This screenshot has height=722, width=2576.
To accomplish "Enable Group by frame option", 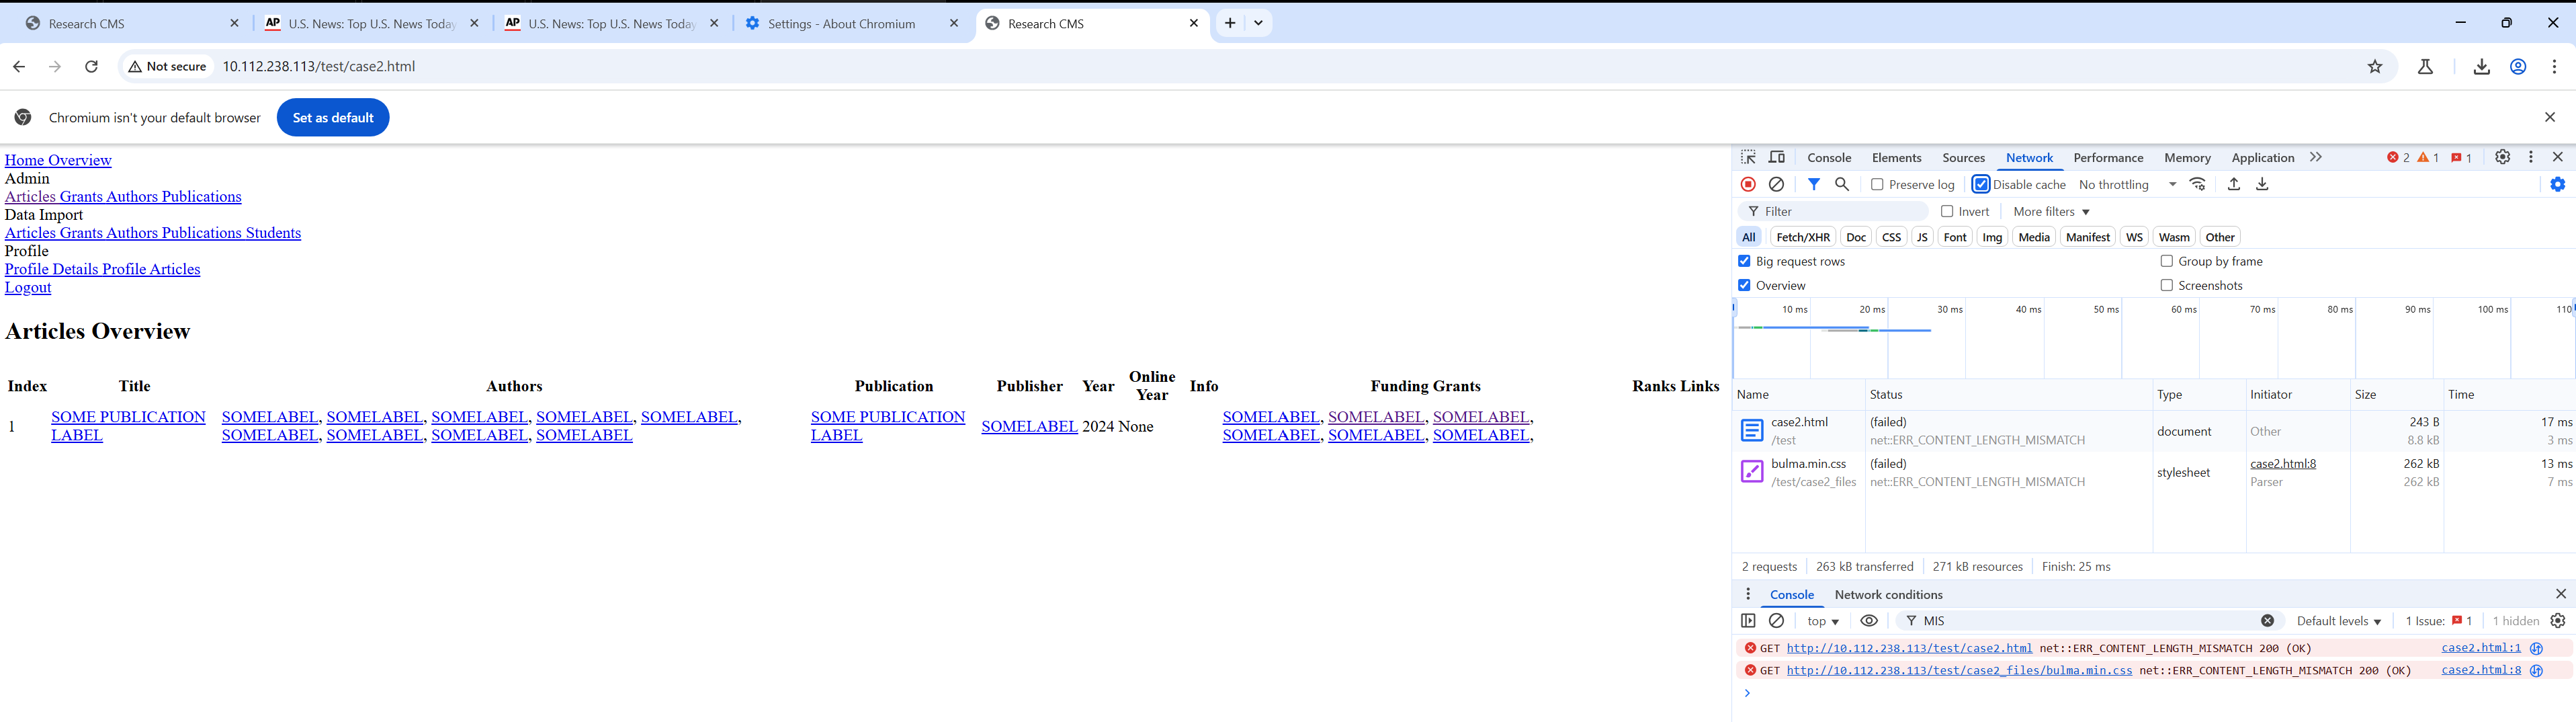I will point(2166,261).
